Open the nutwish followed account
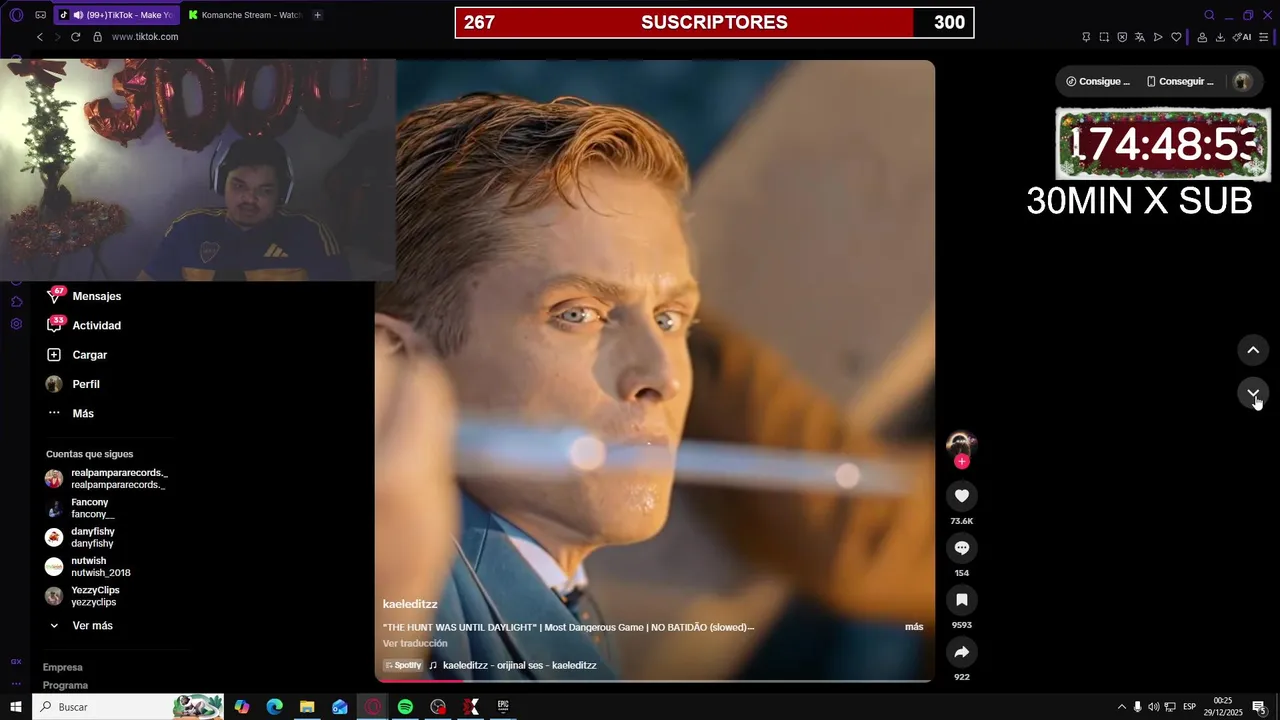Screen dimensions: 1280x720 click(x=88, y=567)
